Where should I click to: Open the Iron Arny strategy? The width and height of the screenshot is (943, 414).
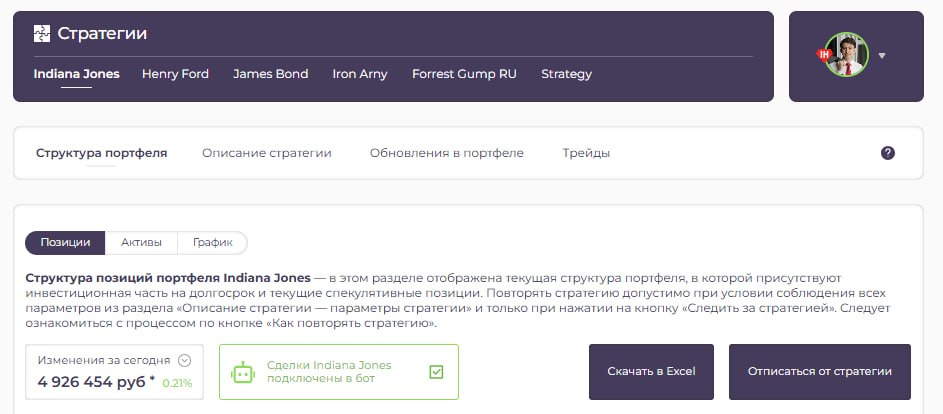(359, 74)
